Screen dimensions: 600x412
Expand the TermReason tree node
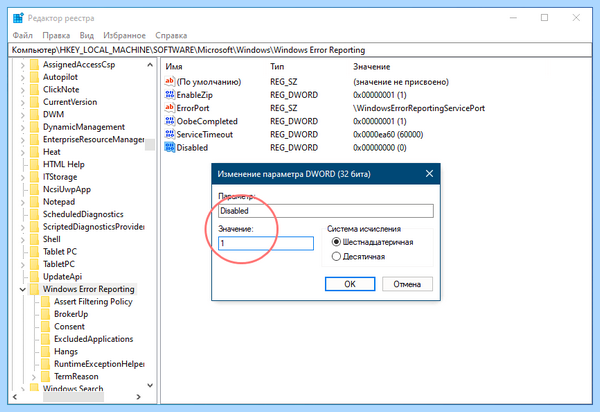tap(34, 377)
